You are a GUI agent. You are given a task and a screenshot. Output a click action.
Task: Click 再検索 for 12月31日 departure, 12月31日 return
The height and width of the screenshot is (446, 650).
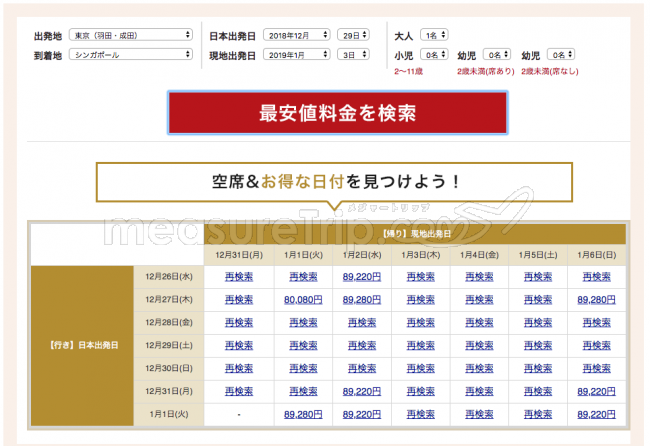(x=239, y=391)
